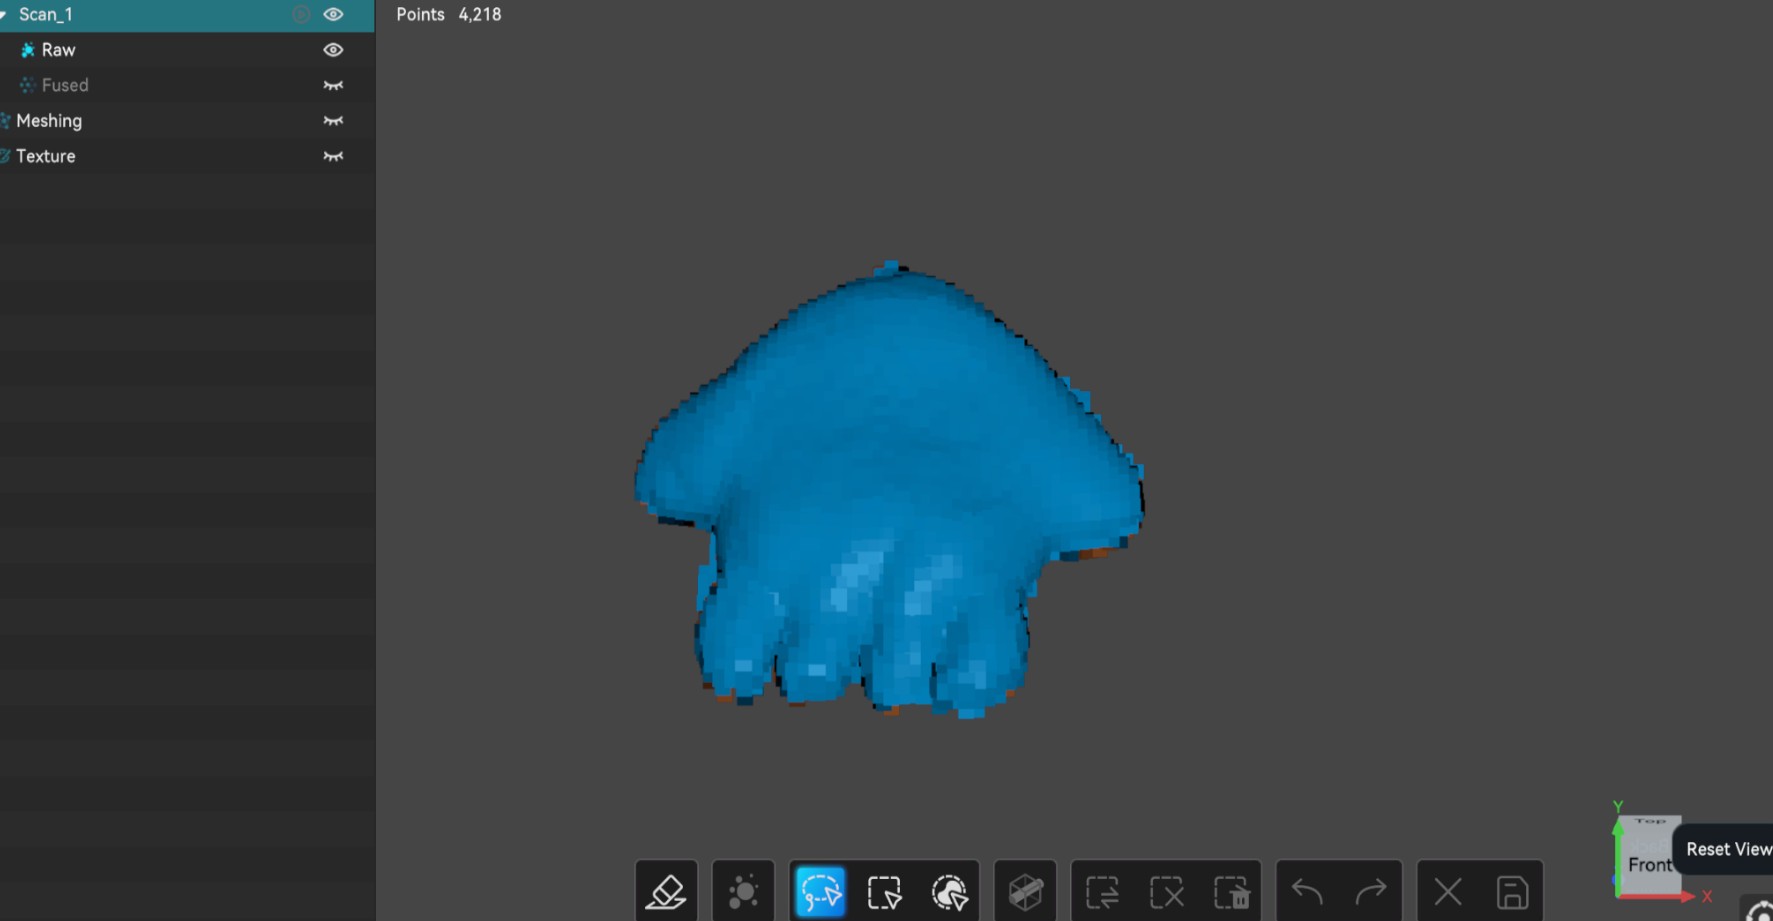Undo the last edit action
The height and width of the screenshot is (921, 1773).
click(x=1307, y=891)
